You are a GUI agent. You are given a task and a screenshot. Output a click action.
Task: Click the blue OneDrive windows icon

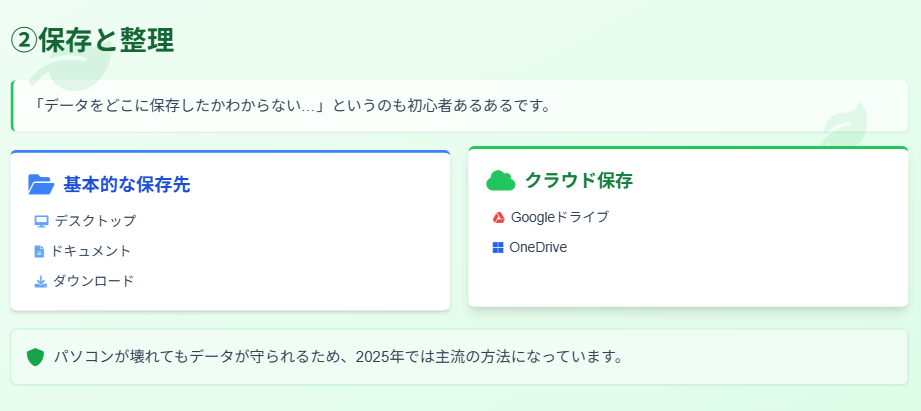(497, 247)
